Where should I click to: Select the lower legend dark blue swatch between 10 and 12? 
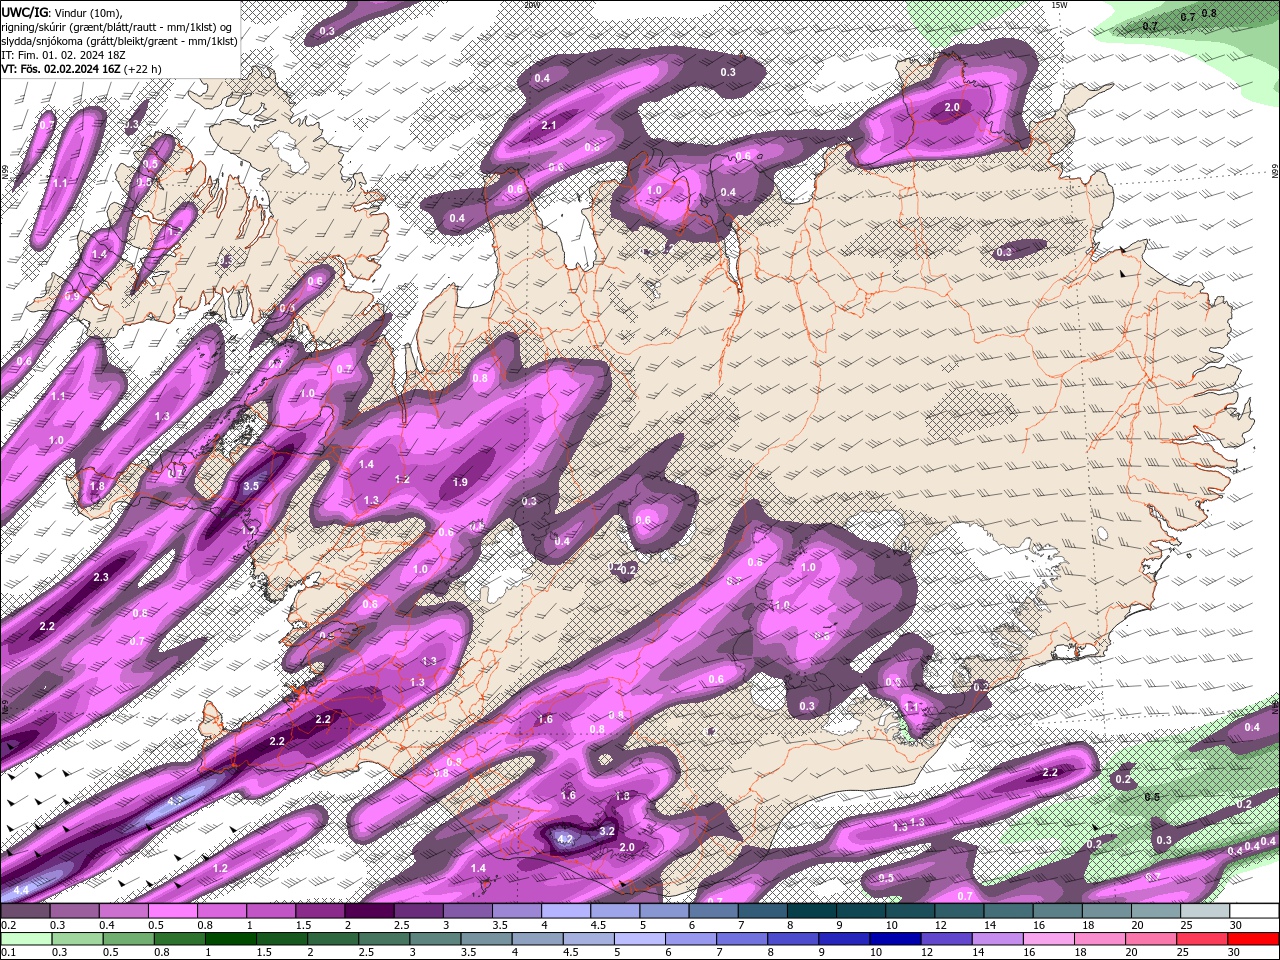[895, 939]
